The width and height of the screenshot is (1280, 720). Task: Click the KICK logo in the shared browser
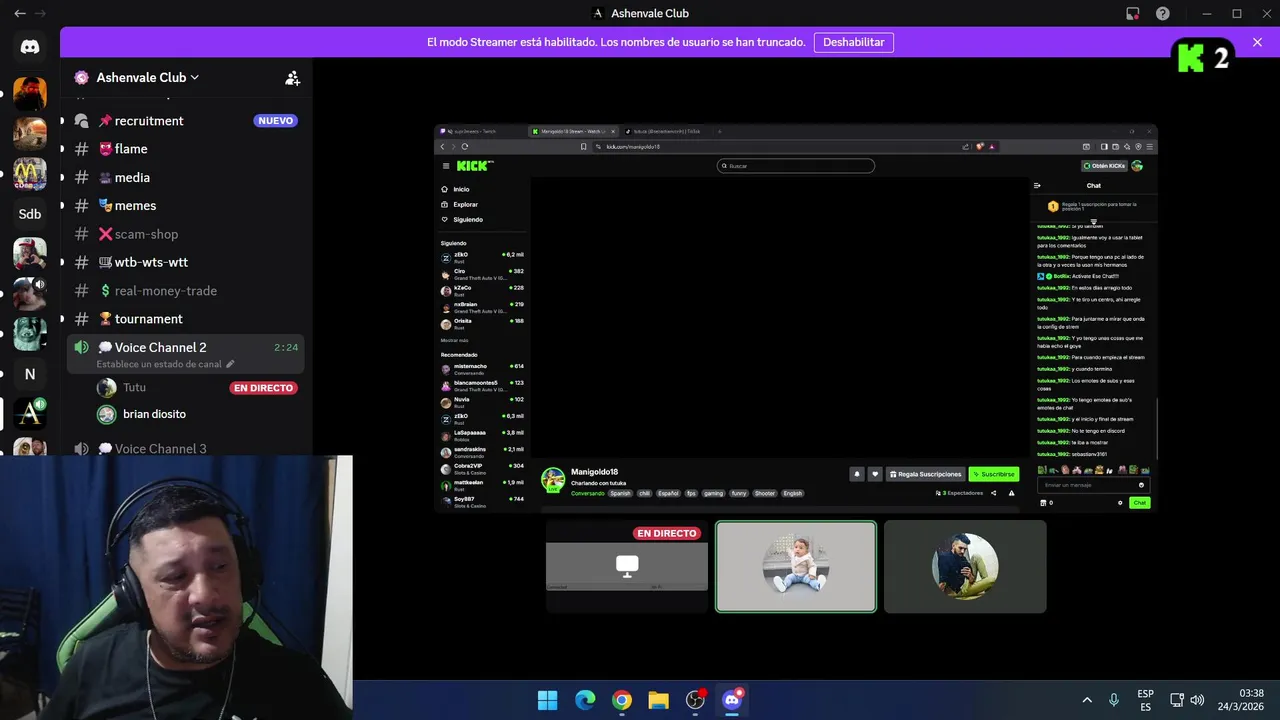coord(470,166)
